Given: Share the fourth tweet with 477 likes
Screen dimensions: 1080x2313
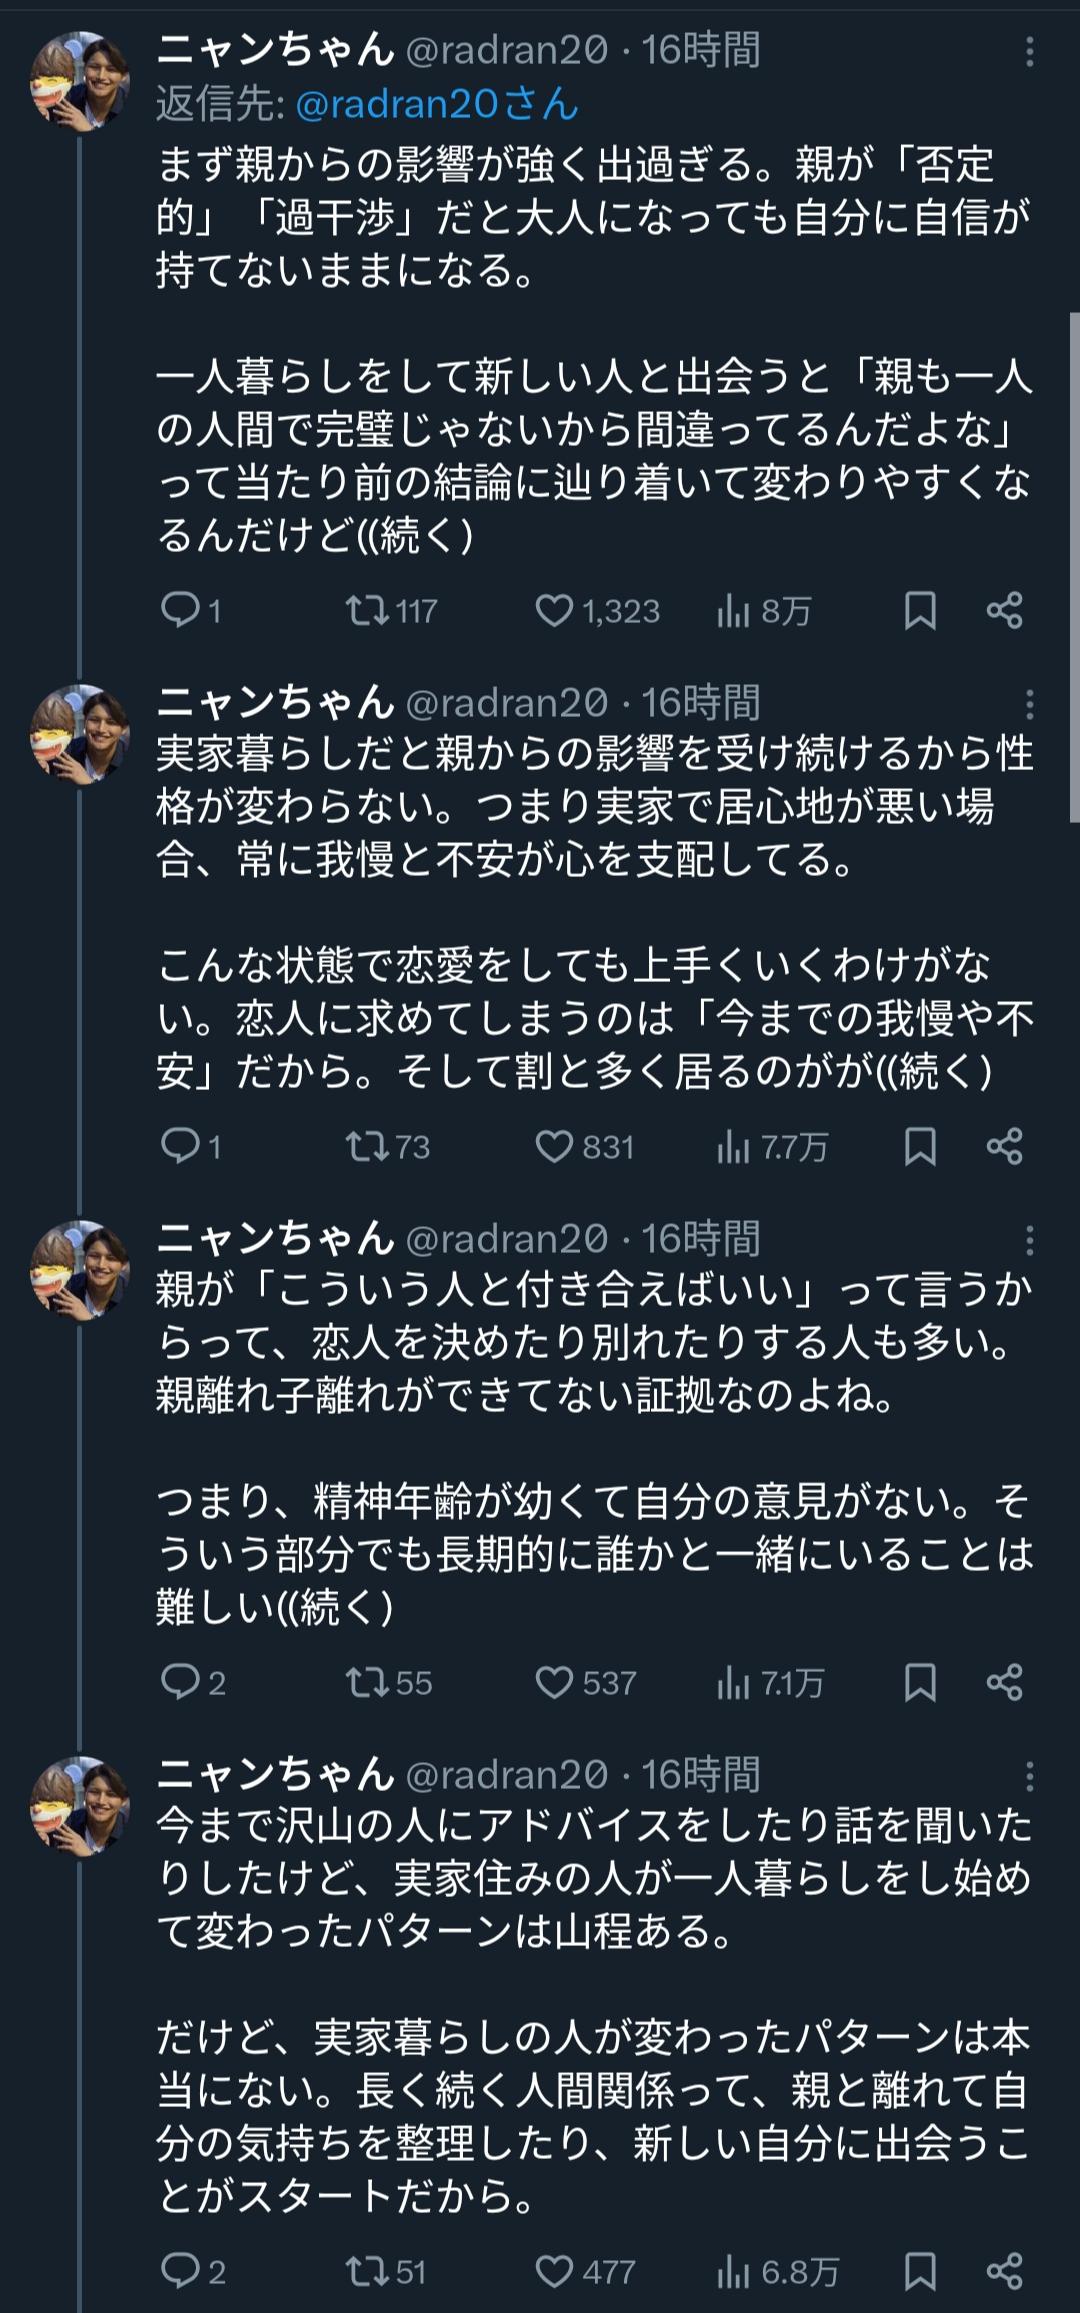Looking at the screenshot, I should 1004,2271.
